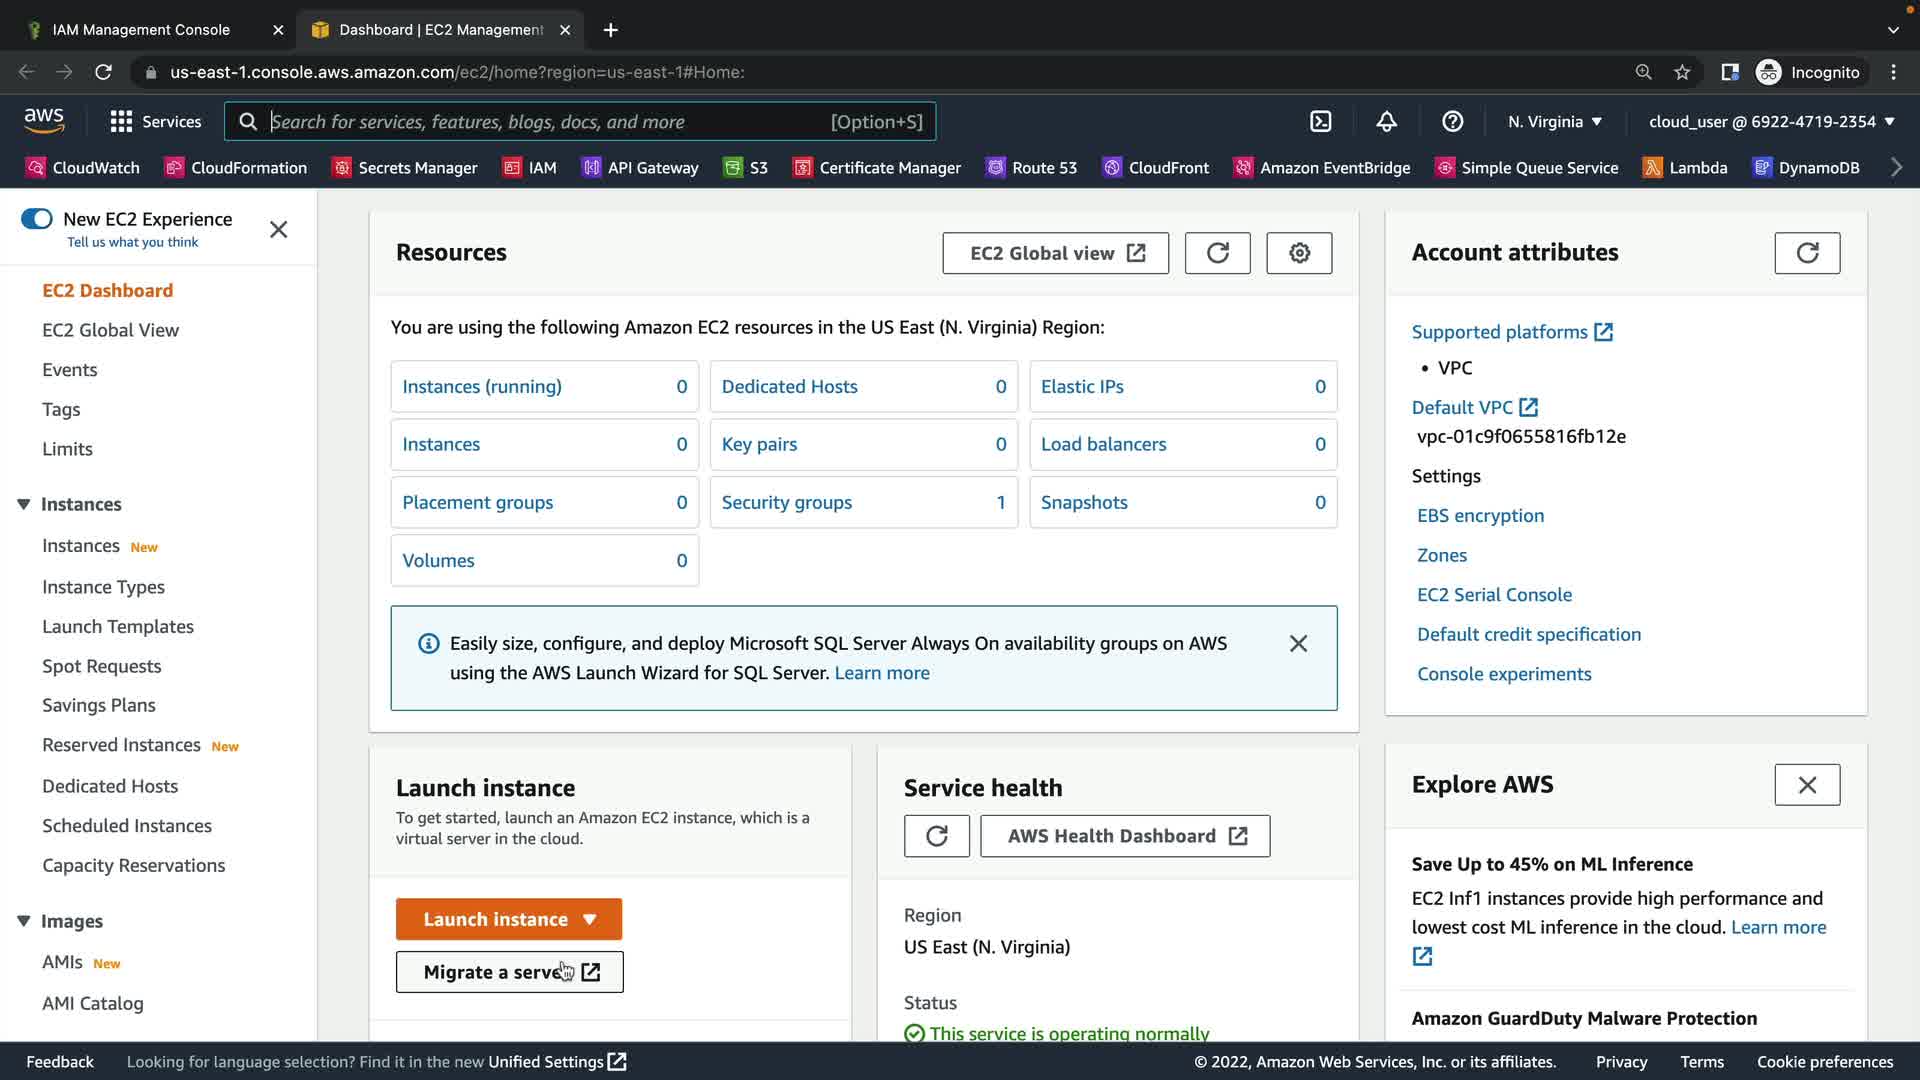Toggle the New EC2 Experience switch
Image resolution: width=1920 pixels, height=1080 pixels.
pyautogui.click(x=37, y=219)
